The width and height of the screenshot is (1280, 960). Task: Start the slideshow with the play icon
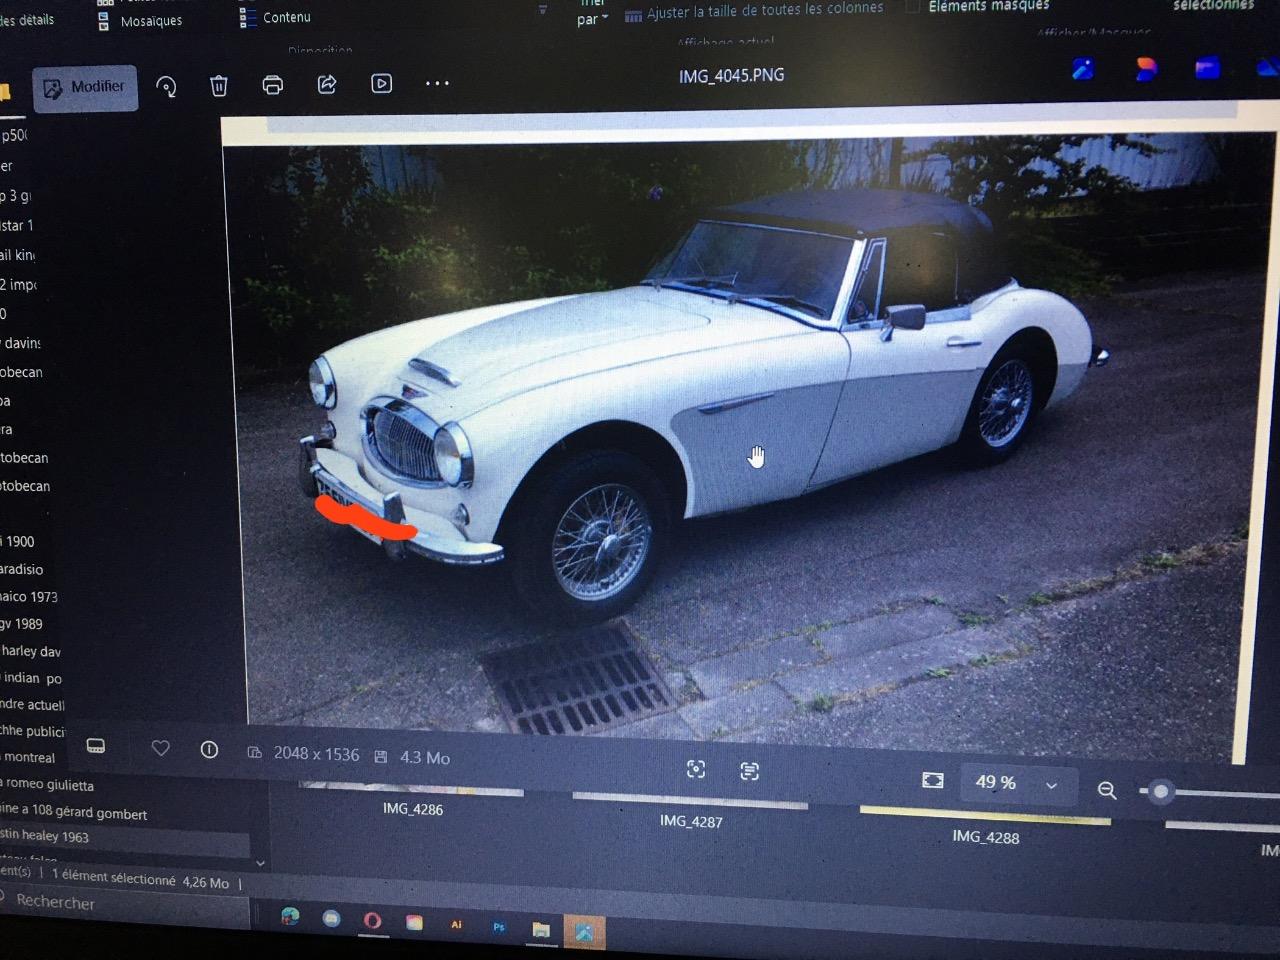point(381,84)
